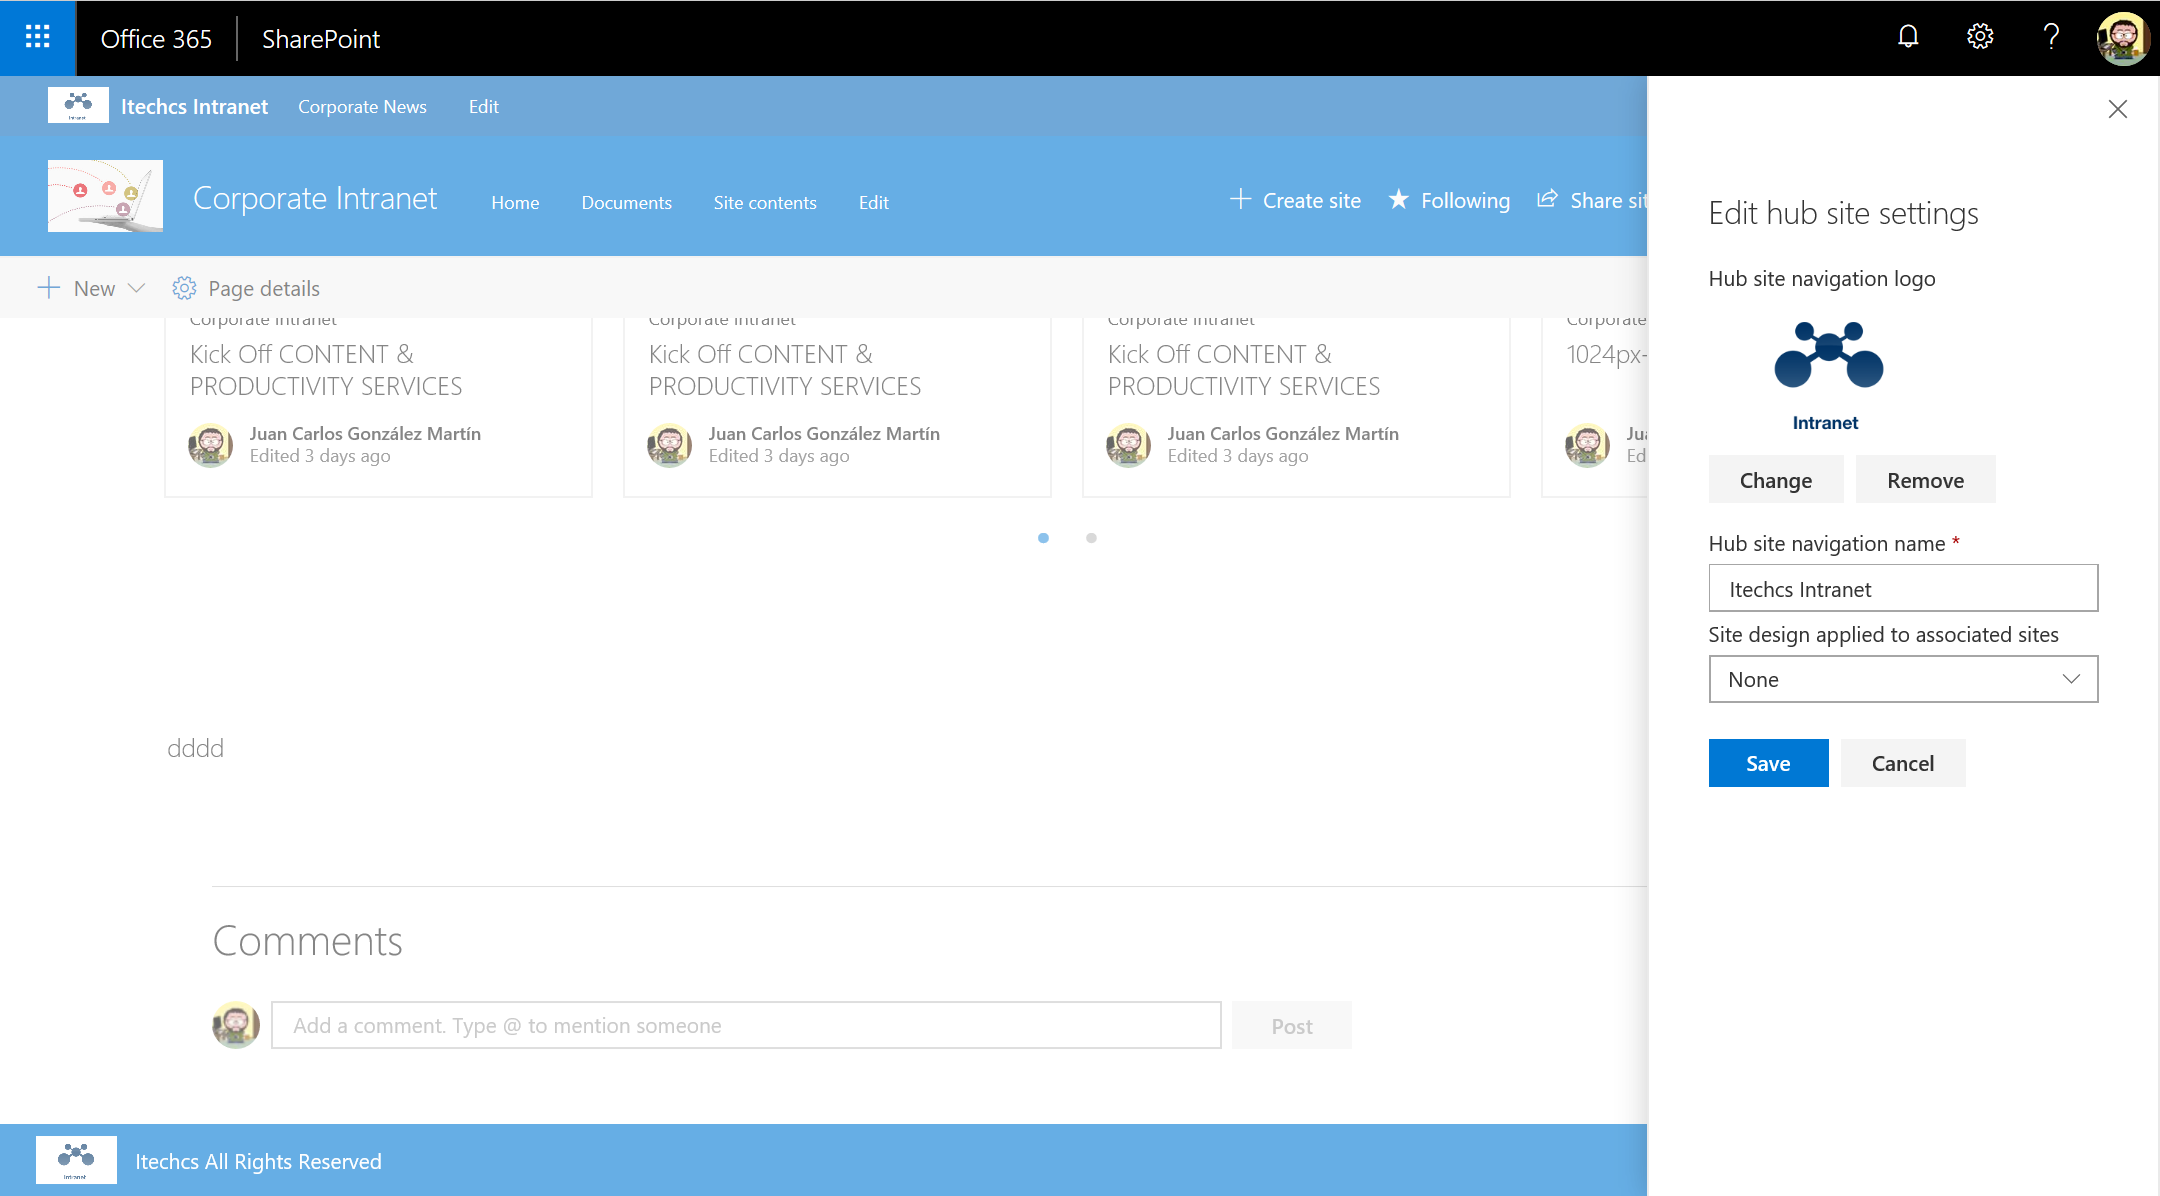Image resolution: width=2160 pixels, height=1196 pixels.
Task: Click the Create site plus icon
Action: [x=1241, y=199]
